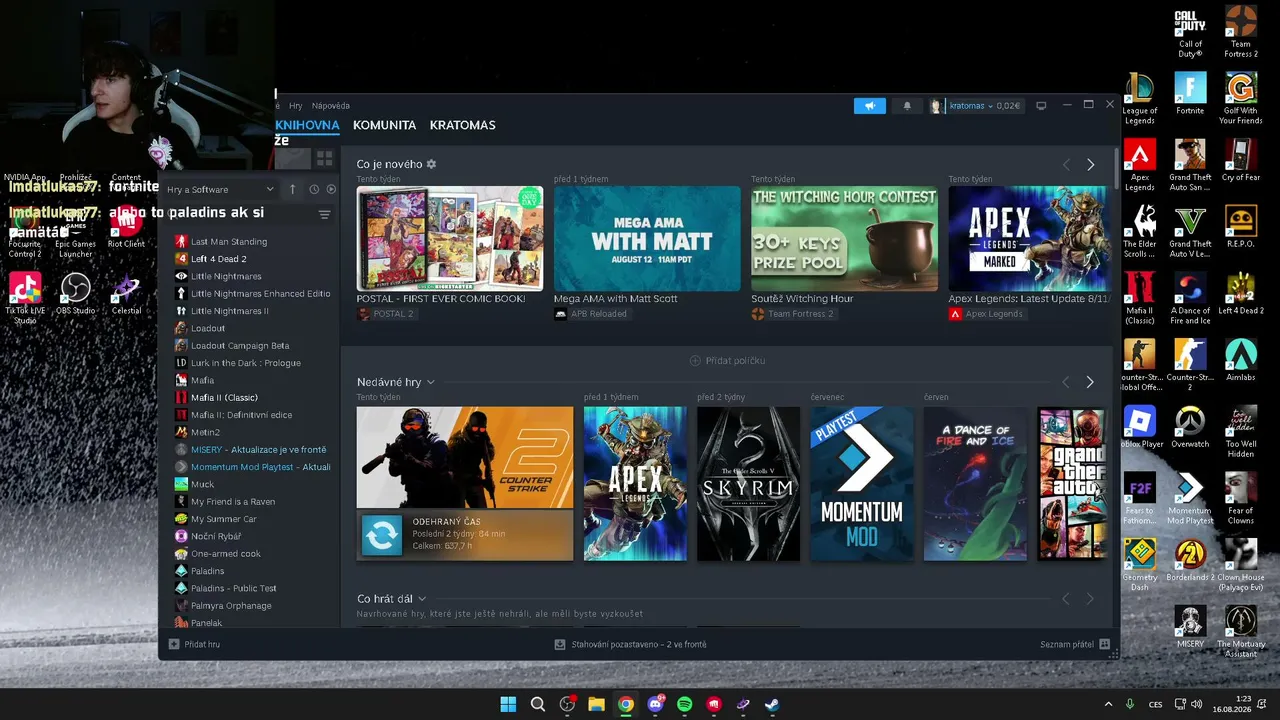The height and width of the screenshot is (720, 1280).
Task: Select Counter-Strike 2 recent game card
Action: click(465, 484)
